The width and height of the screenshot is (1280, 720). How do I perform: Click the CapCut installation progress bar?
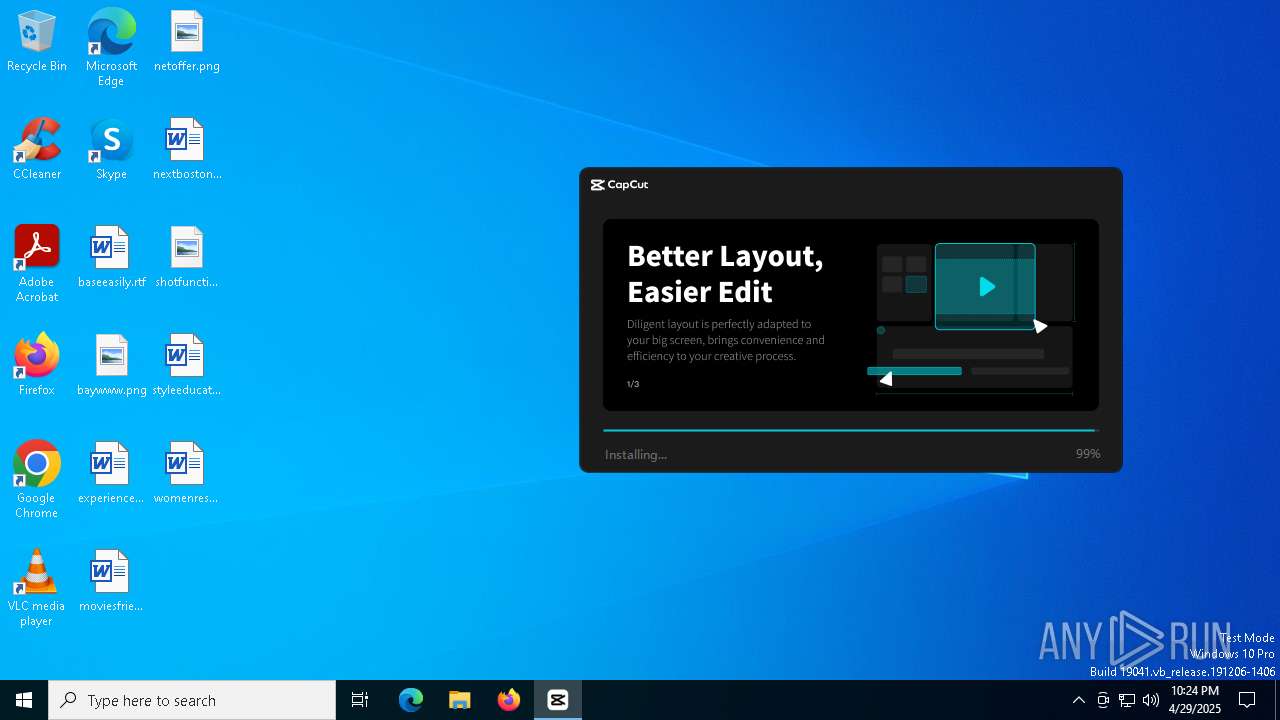(851, 431)
